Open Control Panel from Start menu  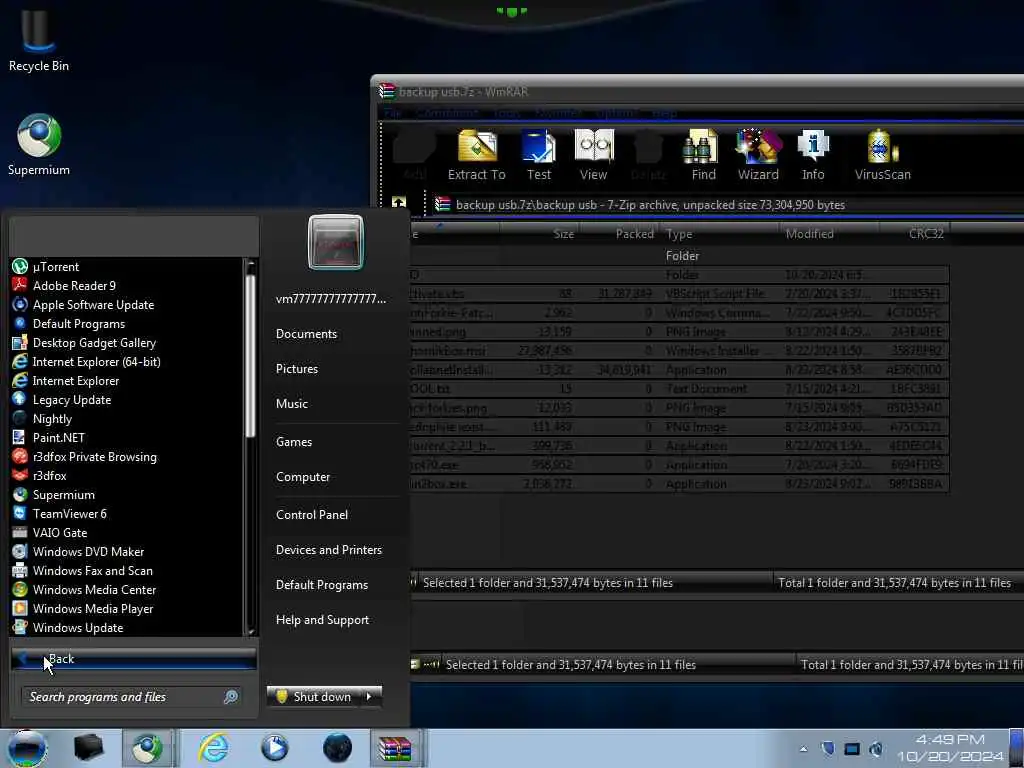coord(312,515)
